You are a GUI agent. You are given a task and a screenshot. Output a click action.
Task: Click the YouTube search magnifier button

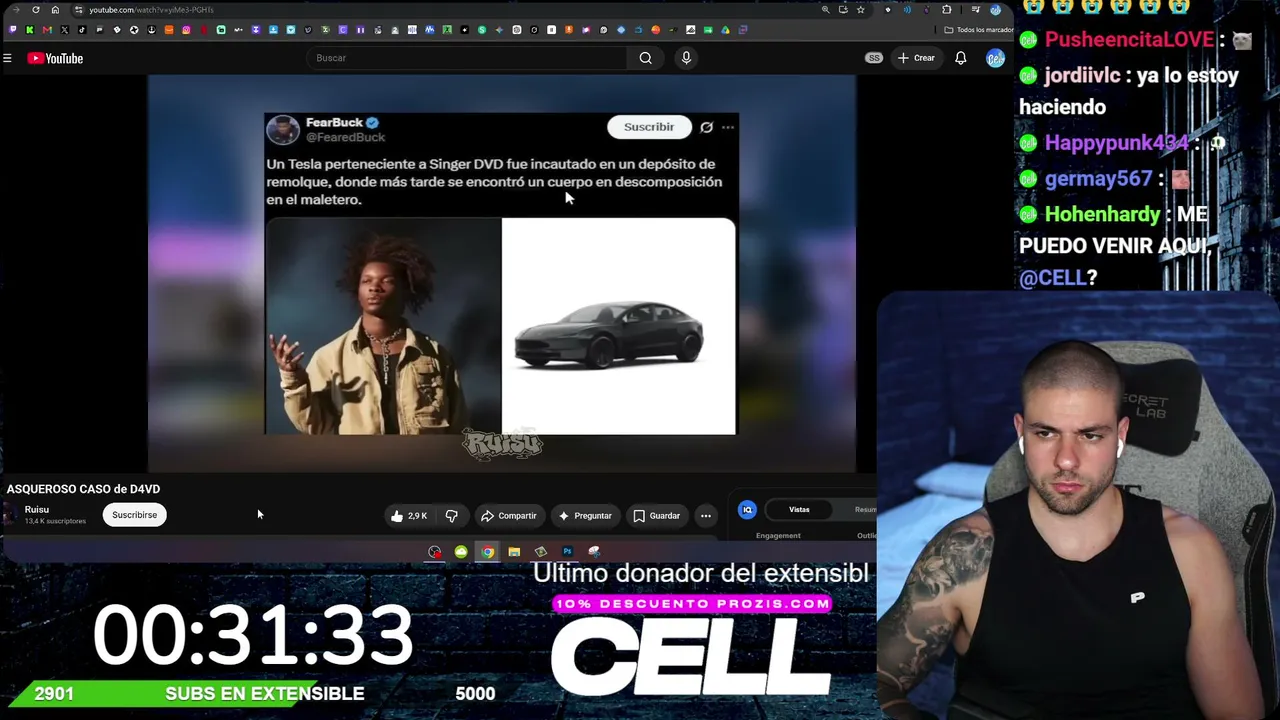[646, 58]
